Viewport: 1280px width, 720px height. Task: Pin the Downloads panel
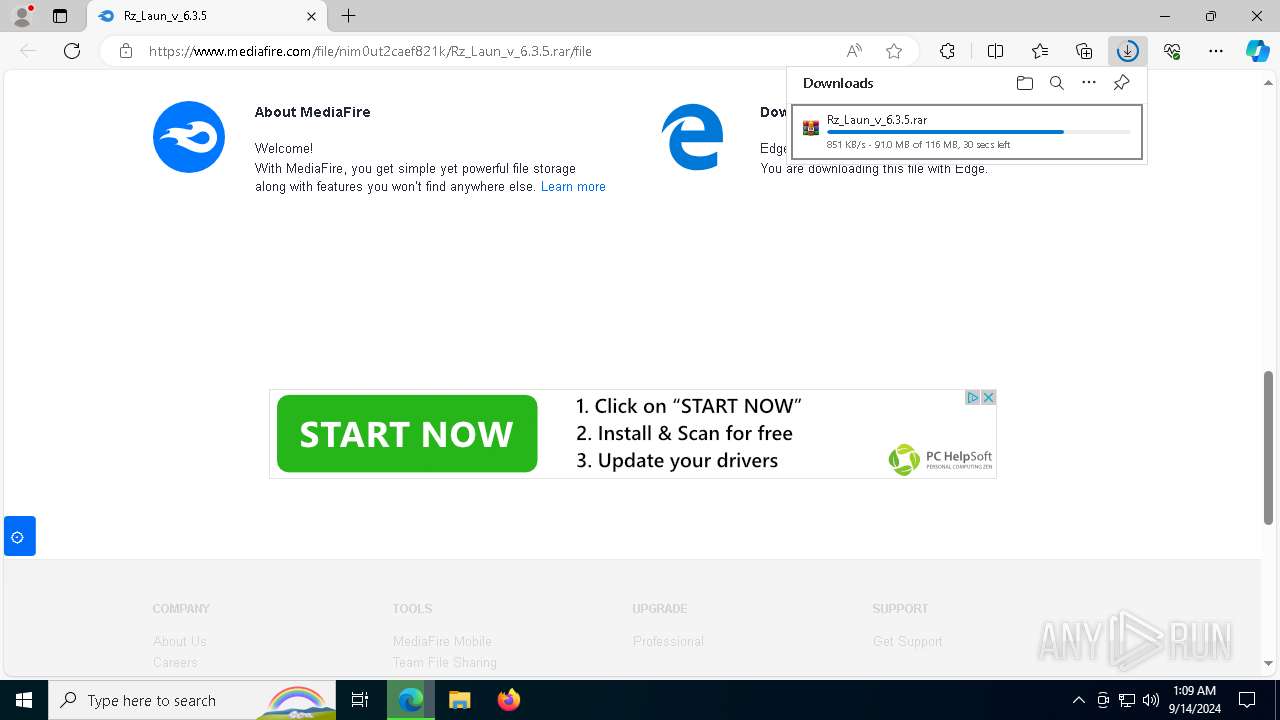pyautogui.click(x=1121, y=83)
